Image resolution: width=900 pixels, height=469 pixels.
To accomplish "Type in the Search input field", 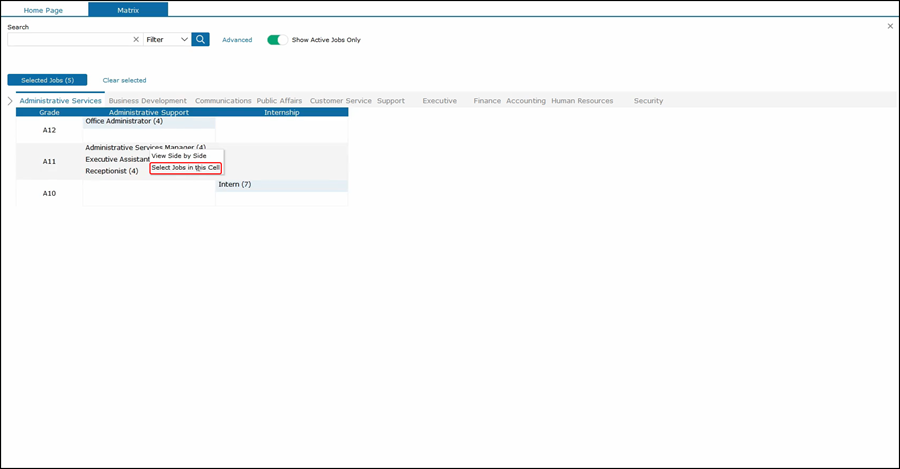I will click(x=68, y=40).
